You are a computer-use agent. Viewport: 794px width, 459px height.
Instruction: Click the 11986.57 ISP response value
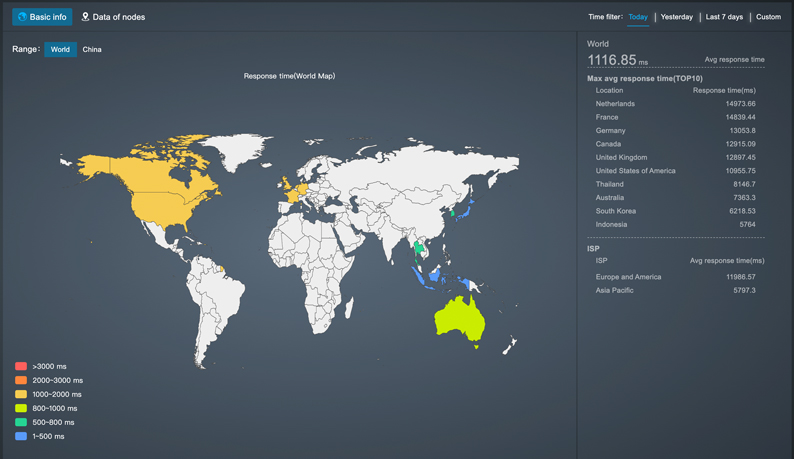point(740,277)
